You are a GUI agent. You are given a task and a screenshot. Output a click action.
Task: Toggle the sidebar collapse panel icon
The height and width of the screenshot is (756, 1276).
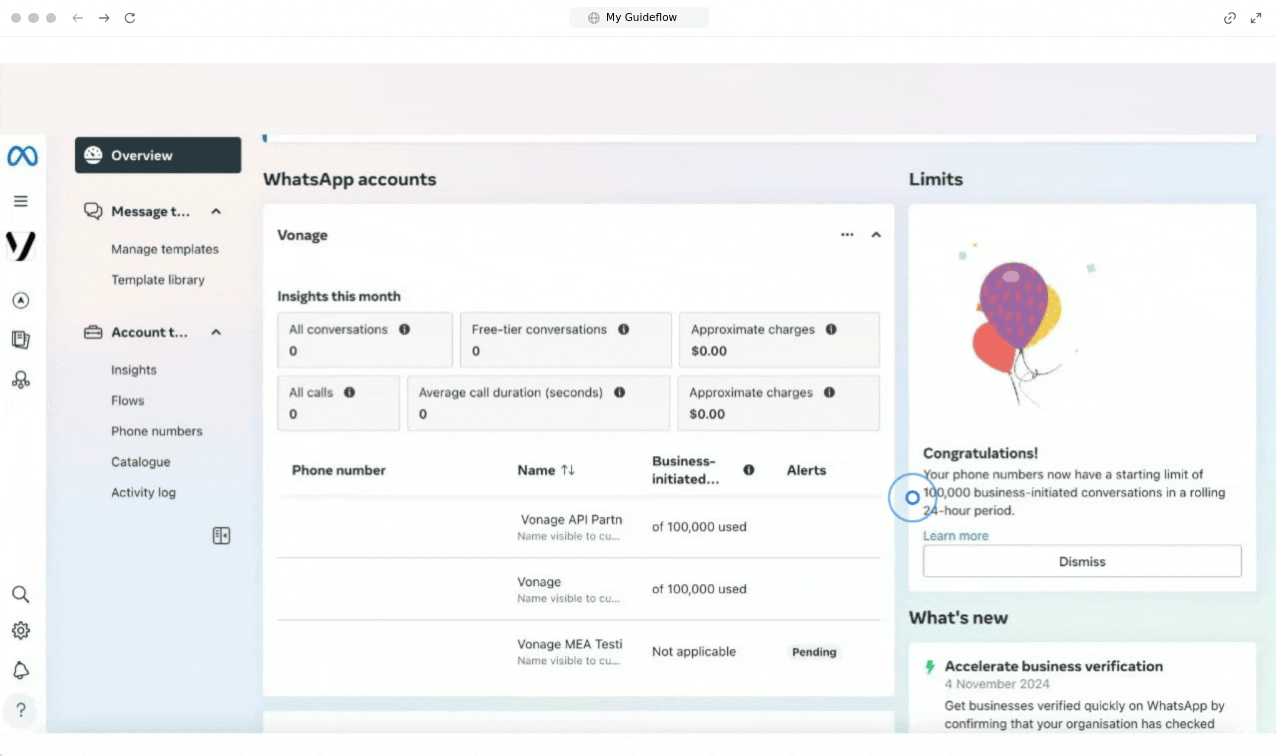[x=221, y=536]
